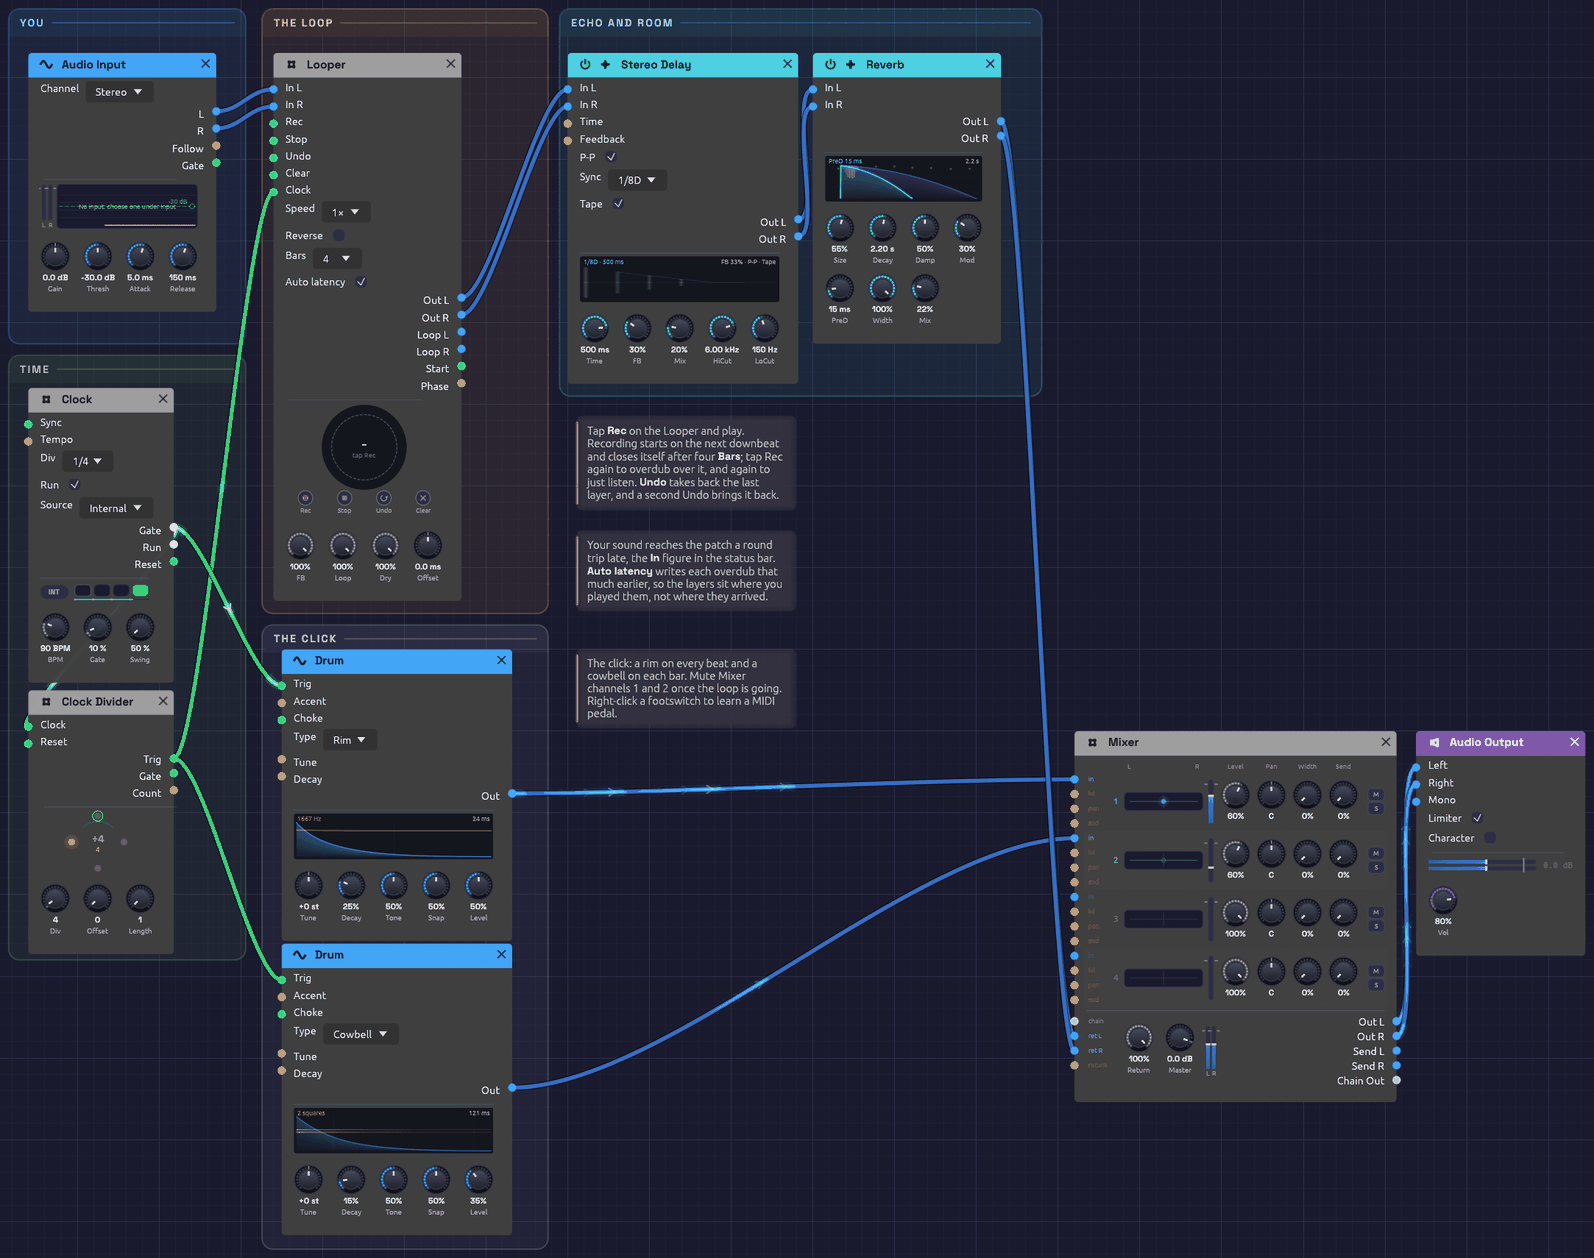This screenshot has width=1594, height=1258.
Task: Click the Cowbell Drum module waveform icon
Action: pos(299,954)
